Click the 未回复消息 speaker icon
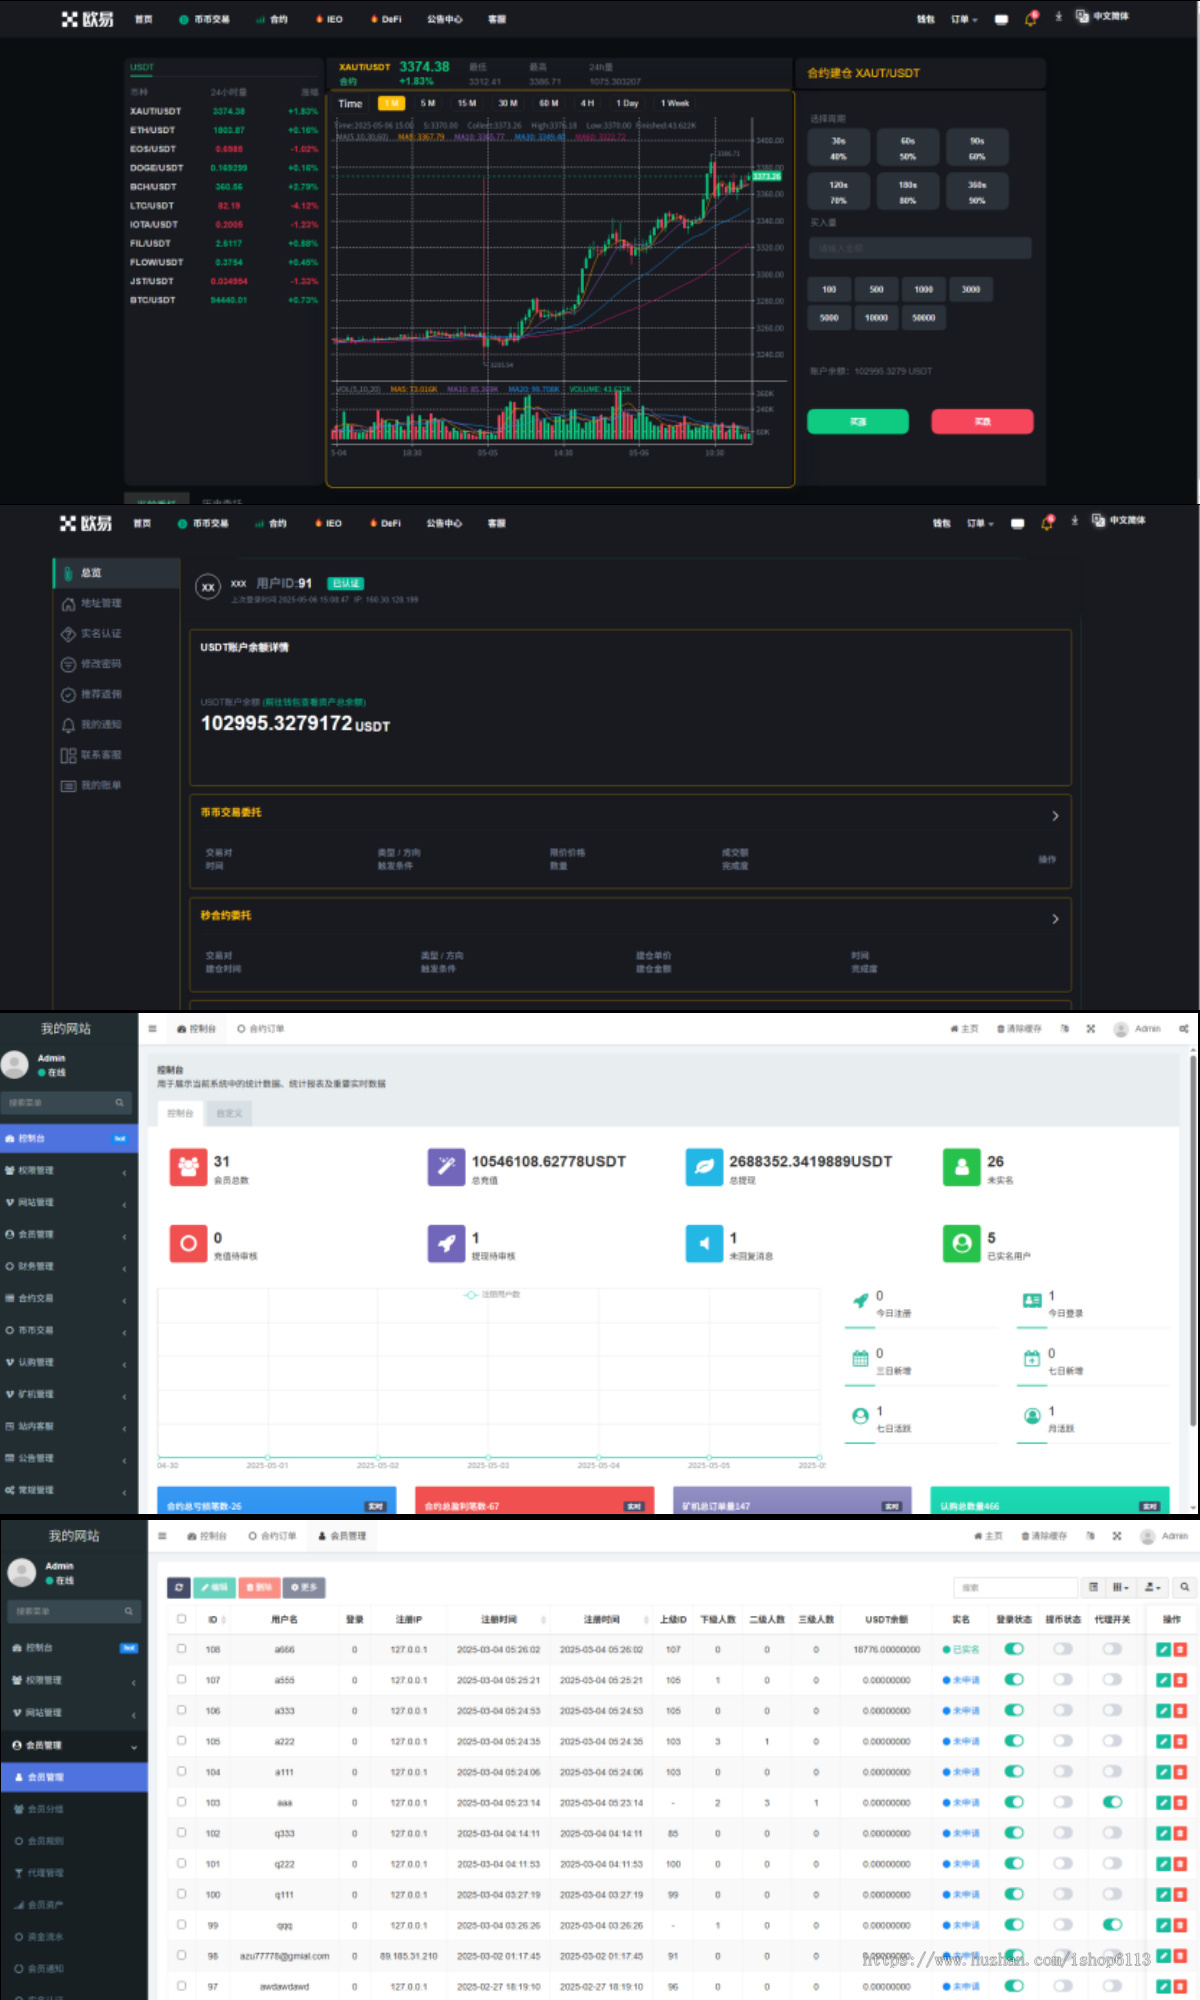 coord(704,1243)
